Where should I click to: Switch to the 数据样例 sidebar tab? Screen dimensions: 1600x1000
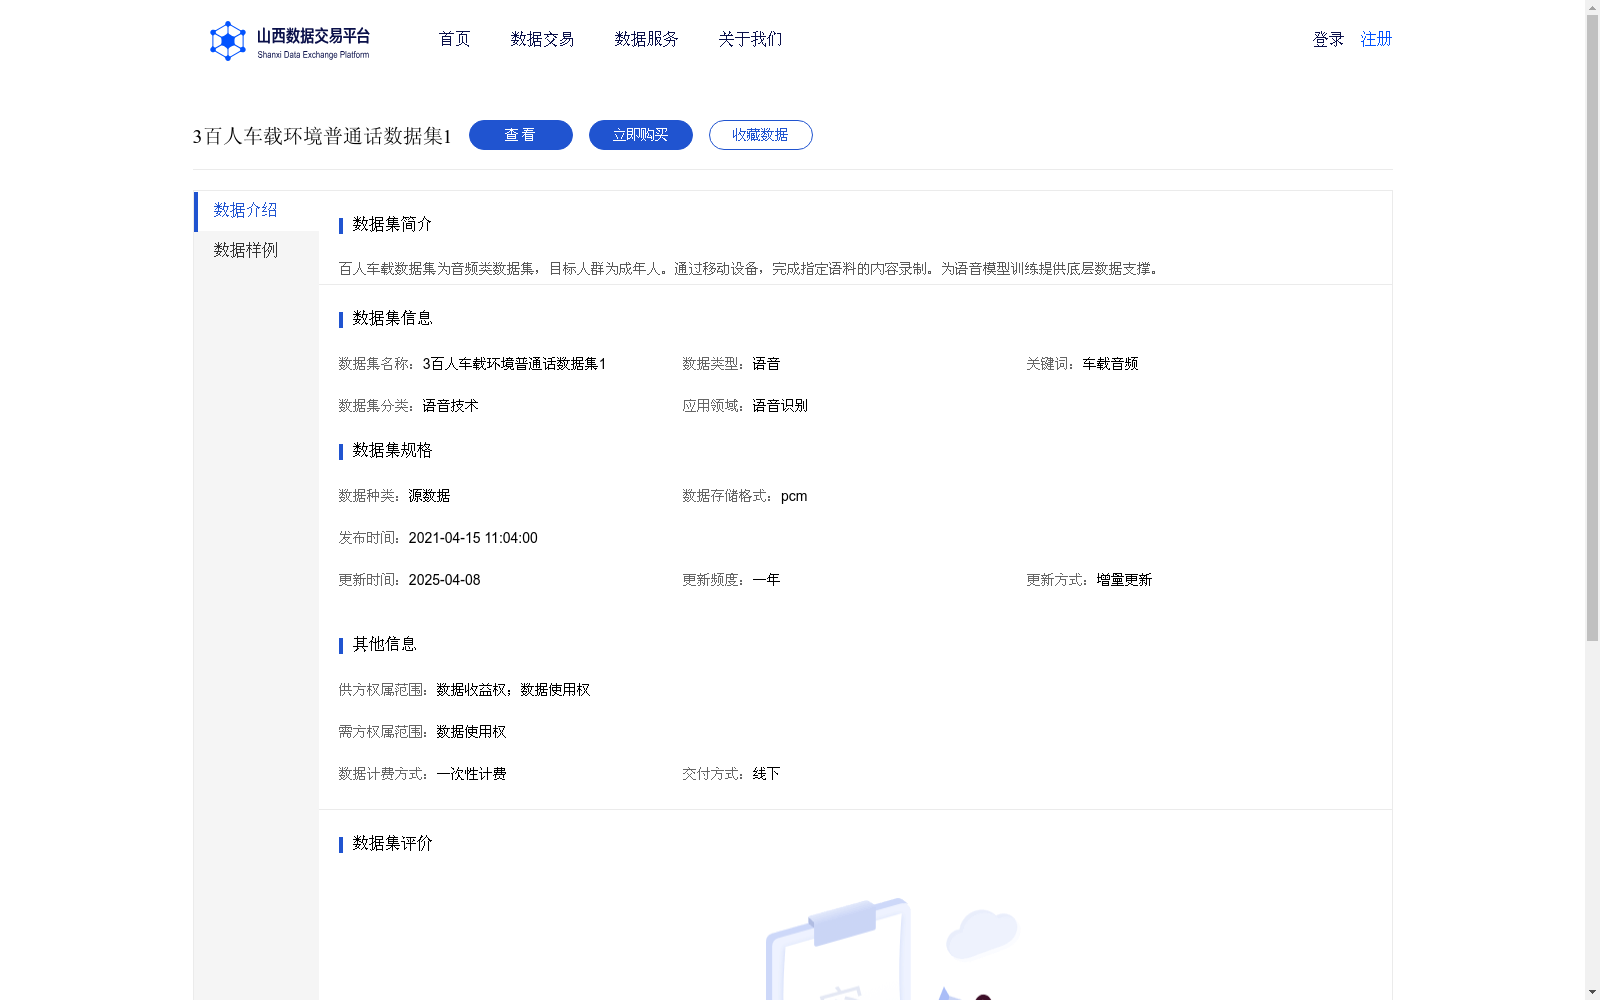(256, 250)
